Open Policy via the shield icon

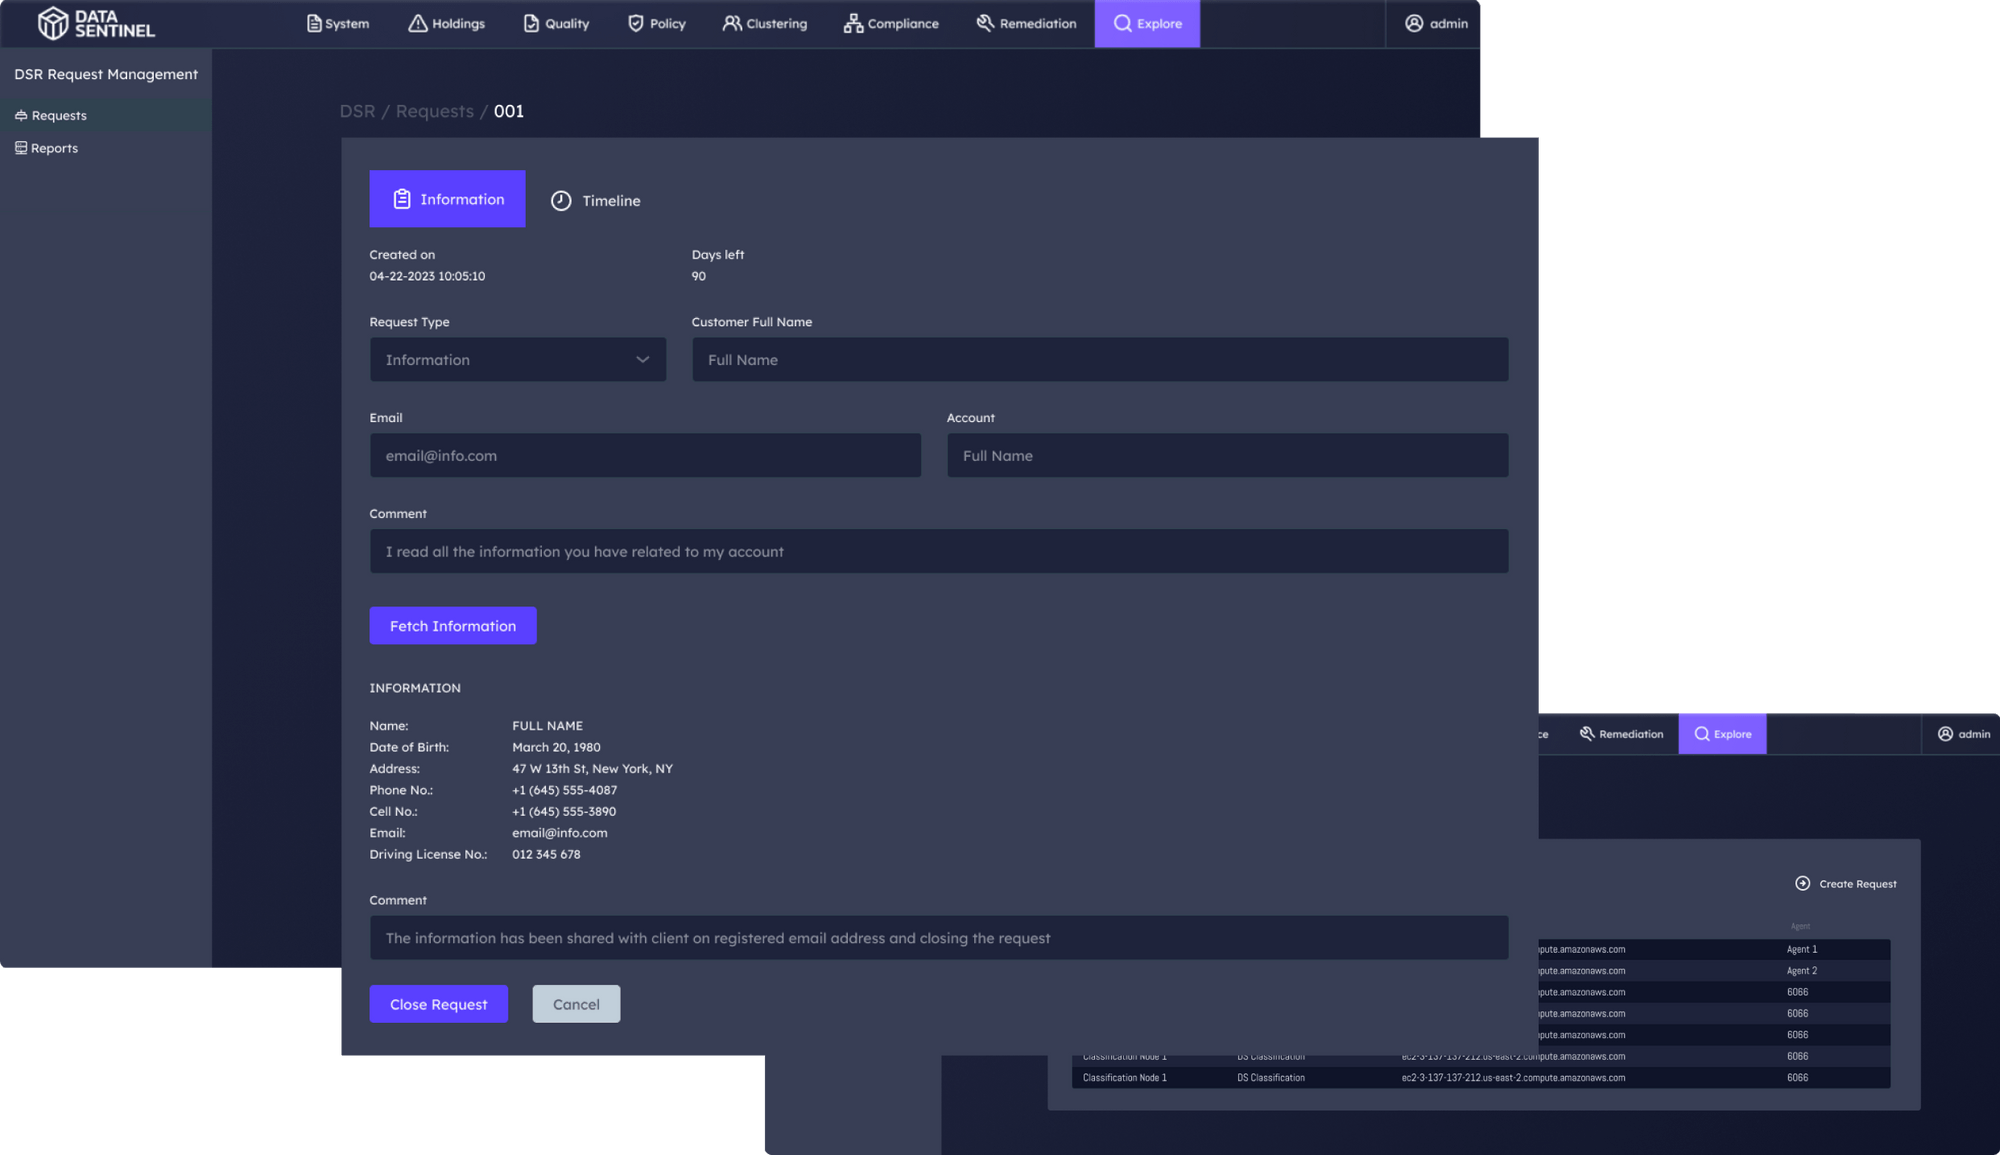click(x=634, y=23)
